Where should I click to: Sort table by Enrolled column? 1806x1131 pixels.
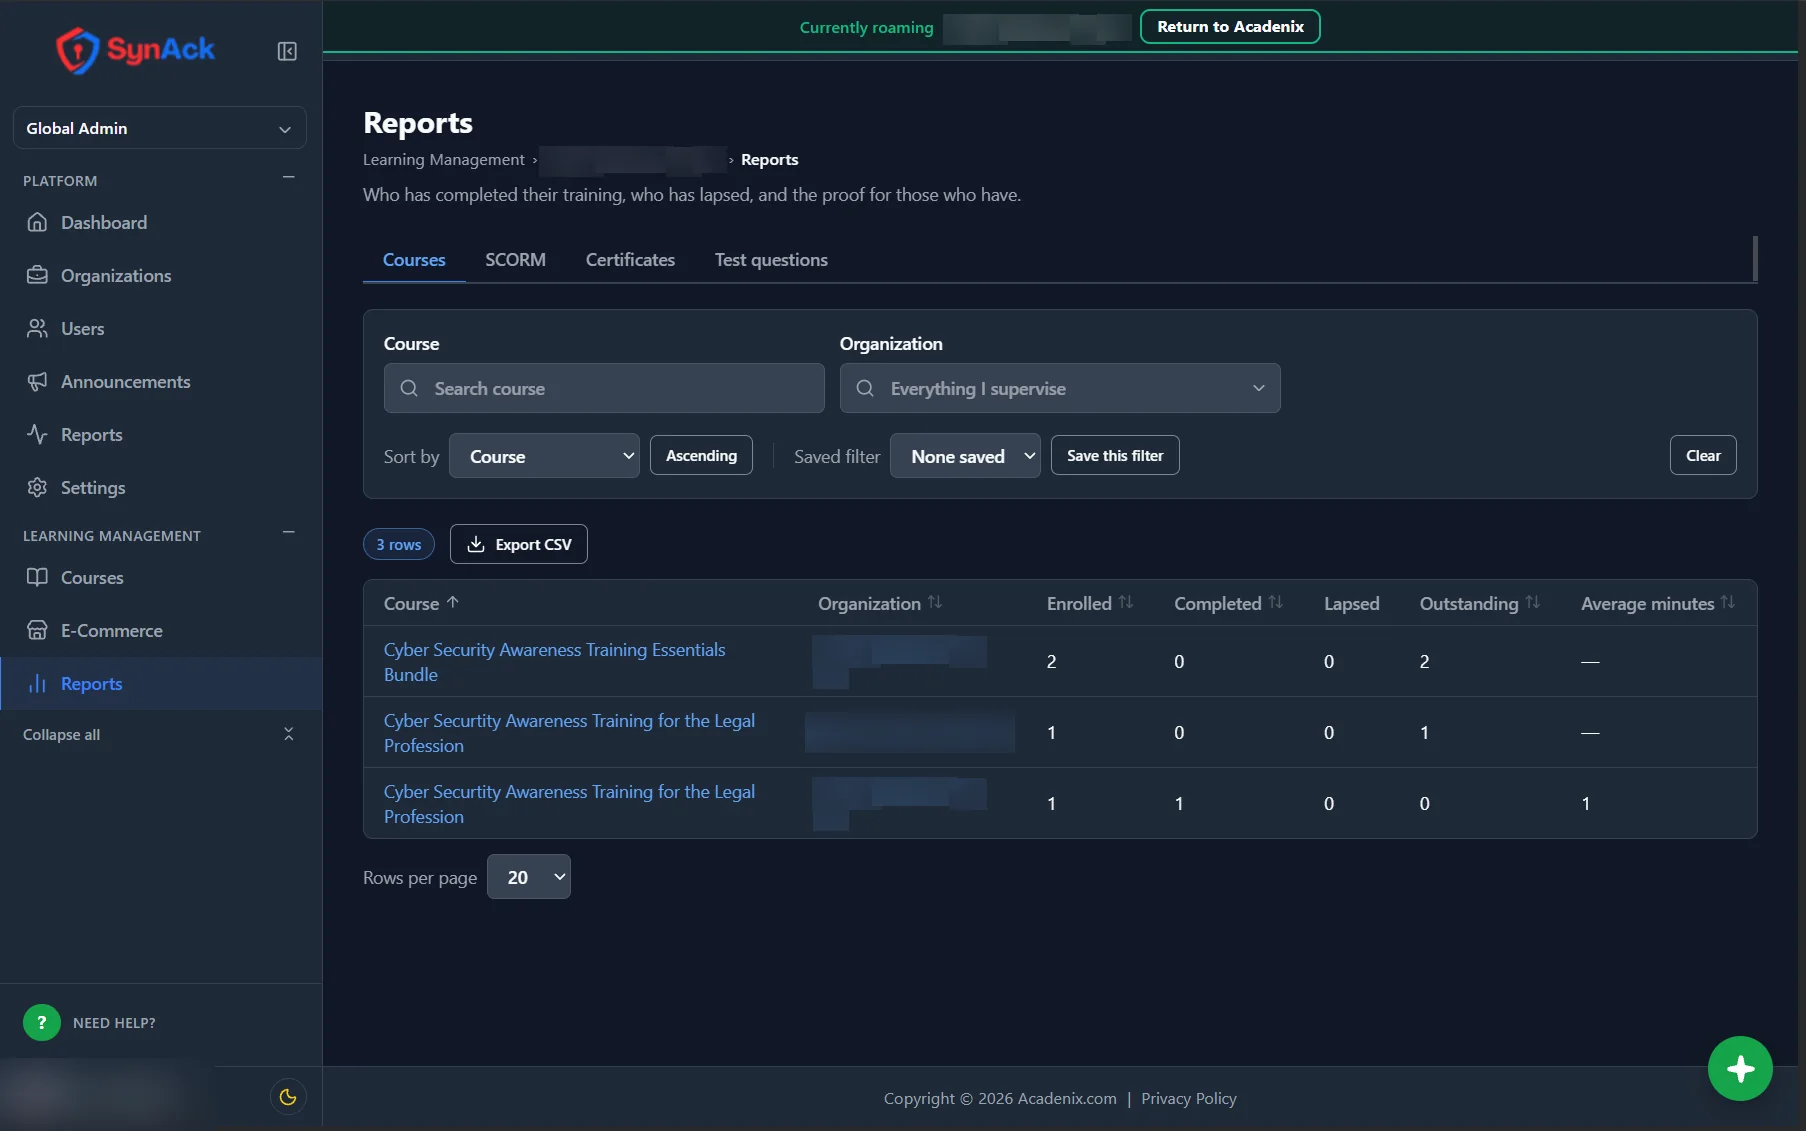pyautogui.click(x=1090, y=603)
